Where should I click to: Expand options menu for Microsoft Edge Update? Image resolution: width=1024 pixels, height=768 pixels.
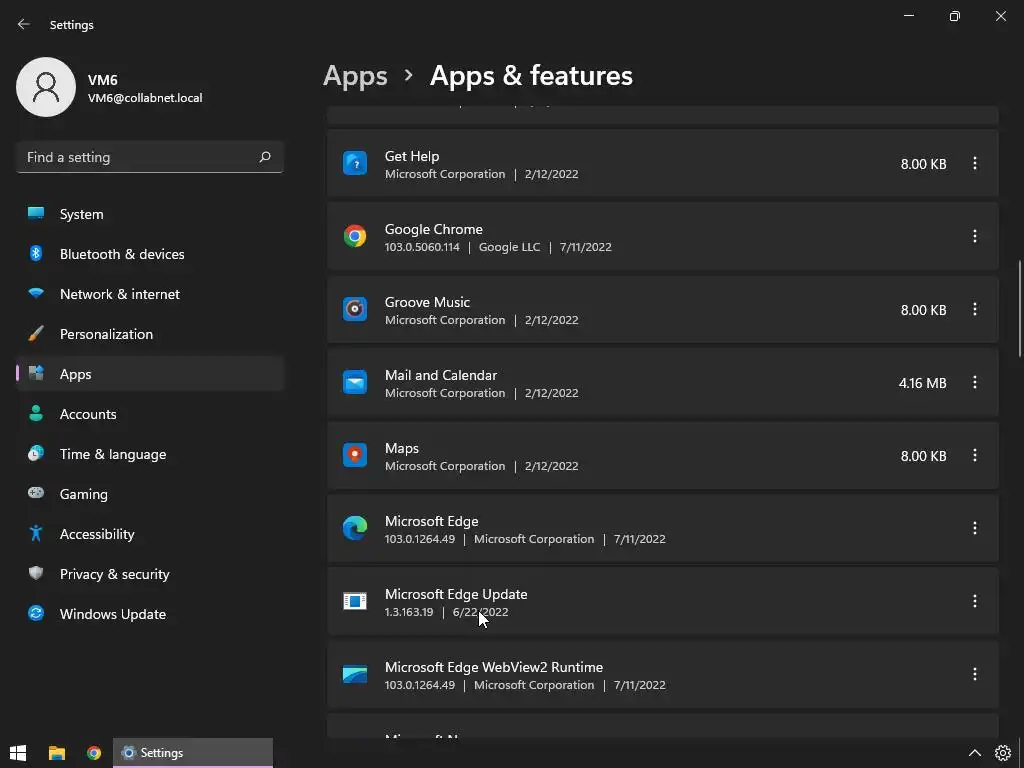(975, 601)
